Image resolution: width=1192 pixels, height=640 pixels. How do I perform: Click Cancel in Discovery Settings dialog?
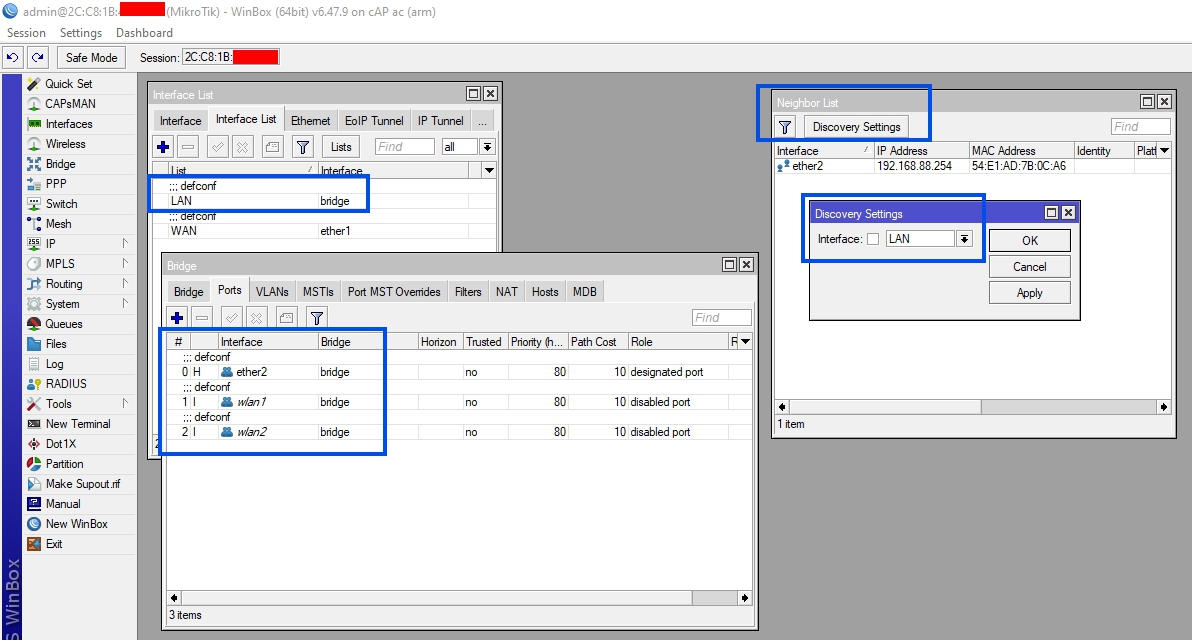coord(1029,267)
